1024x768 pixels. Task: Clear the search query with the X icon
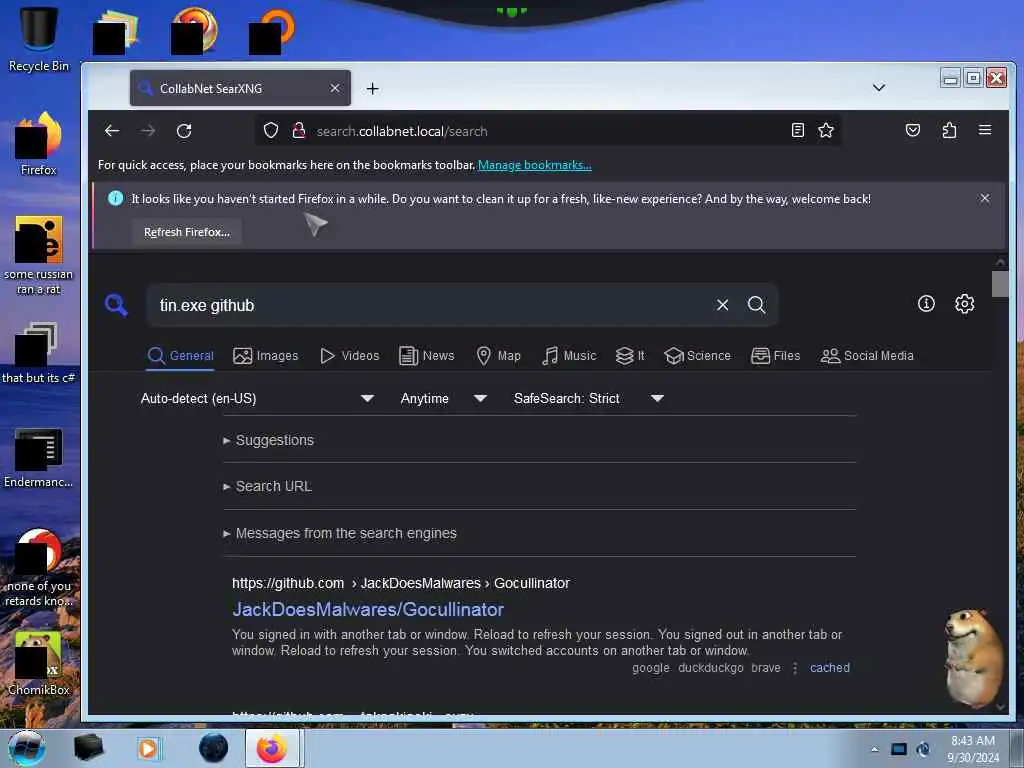(722, 305)
